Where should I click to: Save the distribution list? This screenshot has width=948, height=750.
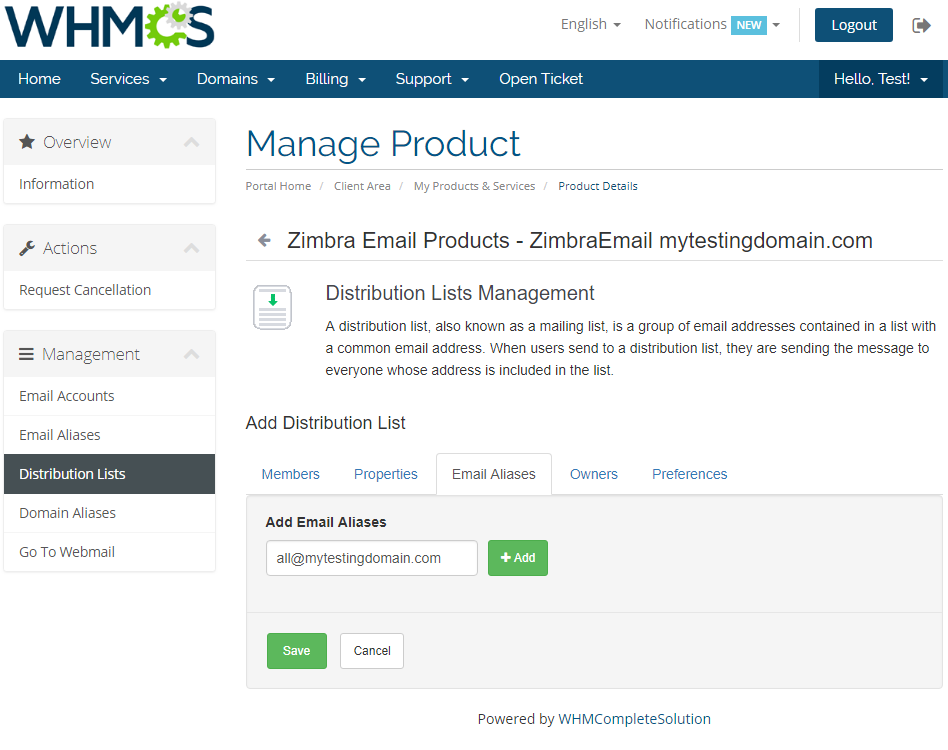296,651
